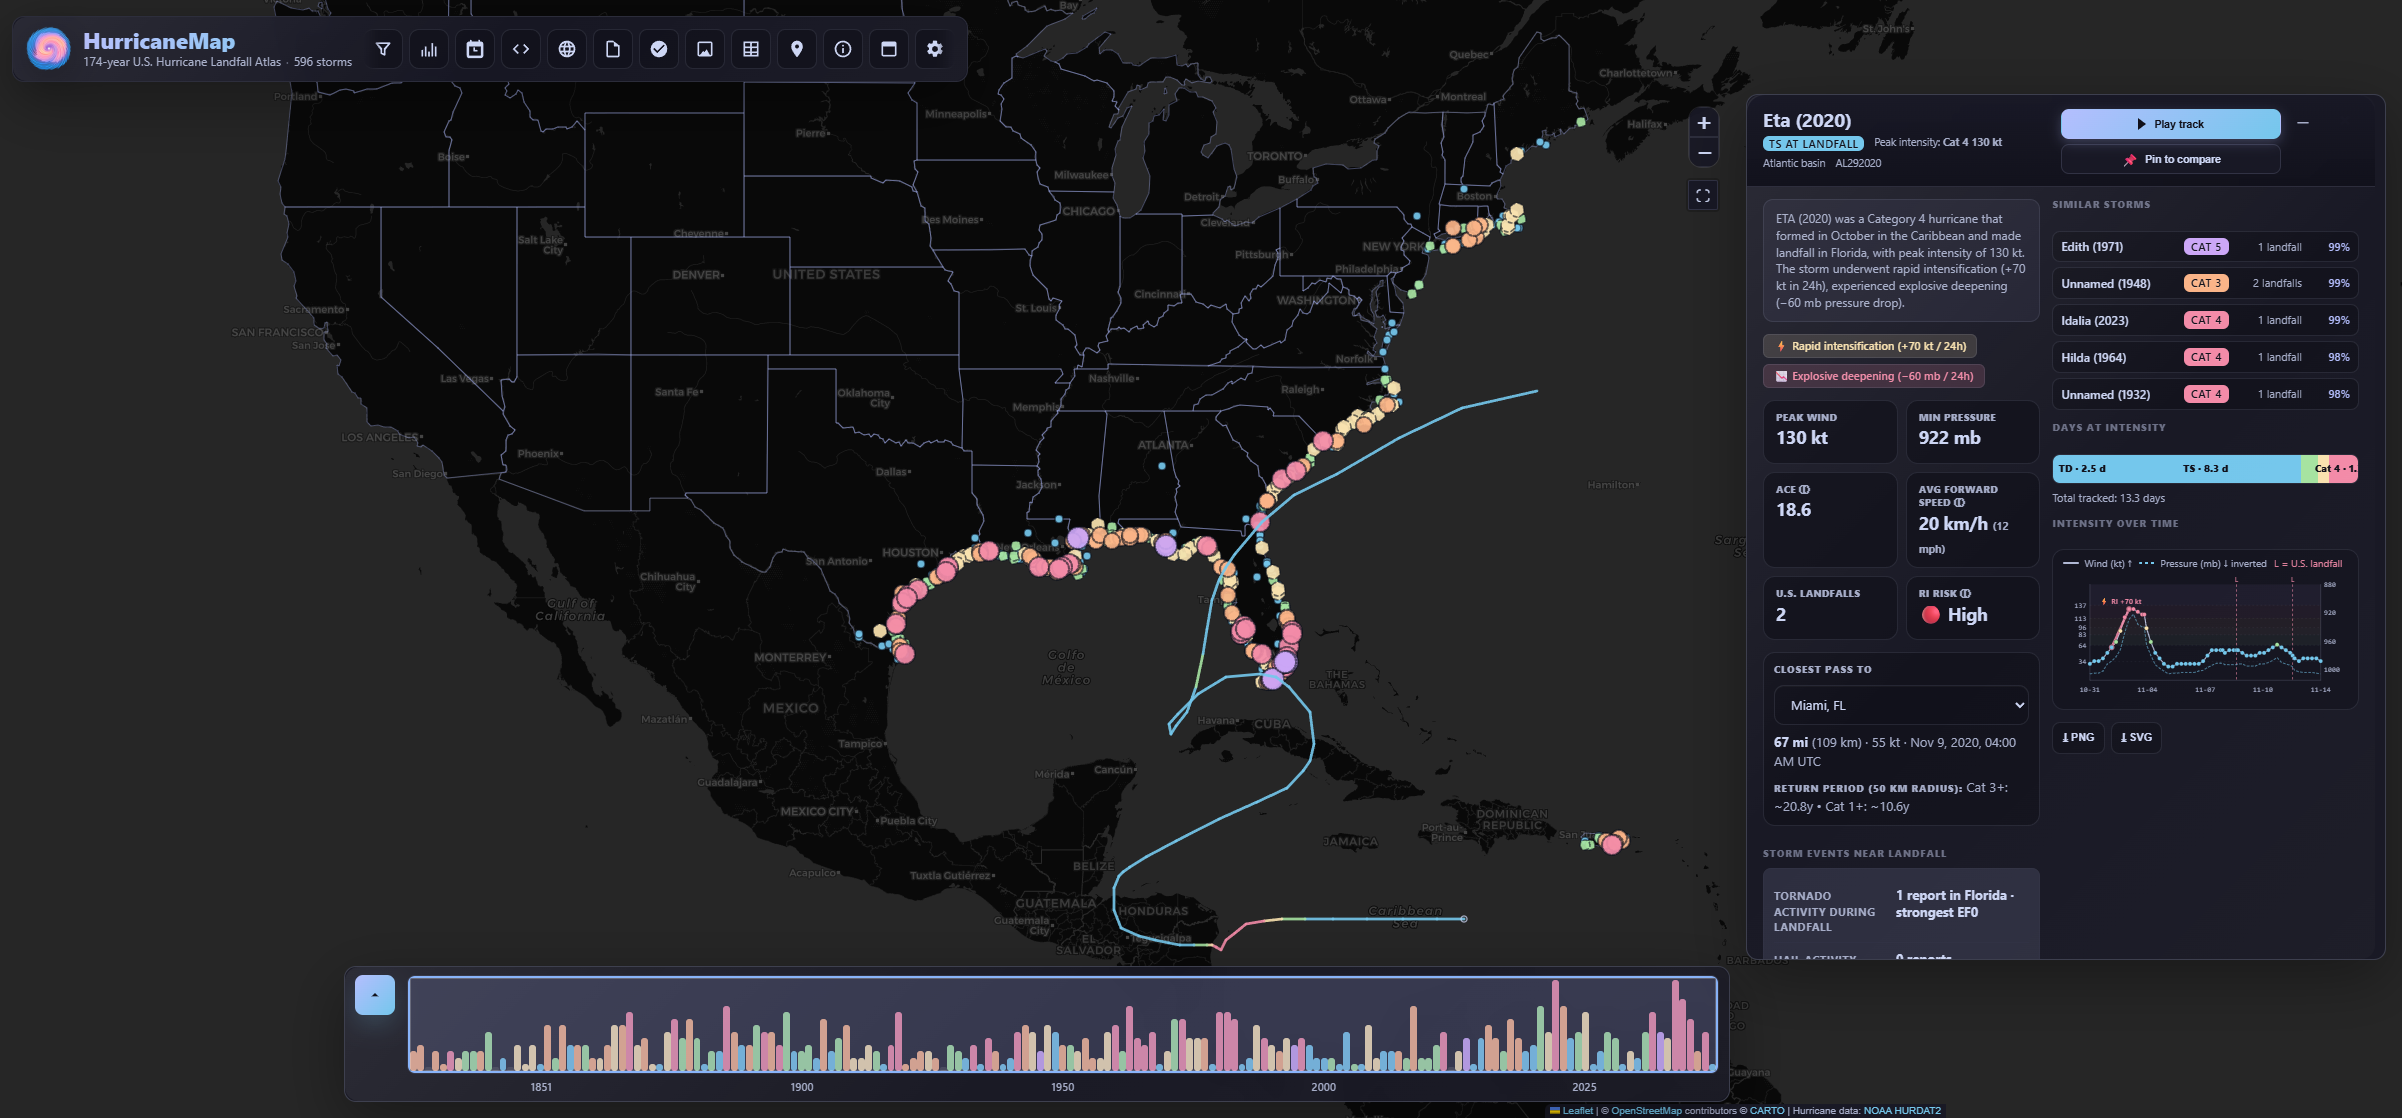Viewport: 2402px width, 1118px height.
Task: Open similar storm Hilda (1964)
Action: pos(2205,358)
